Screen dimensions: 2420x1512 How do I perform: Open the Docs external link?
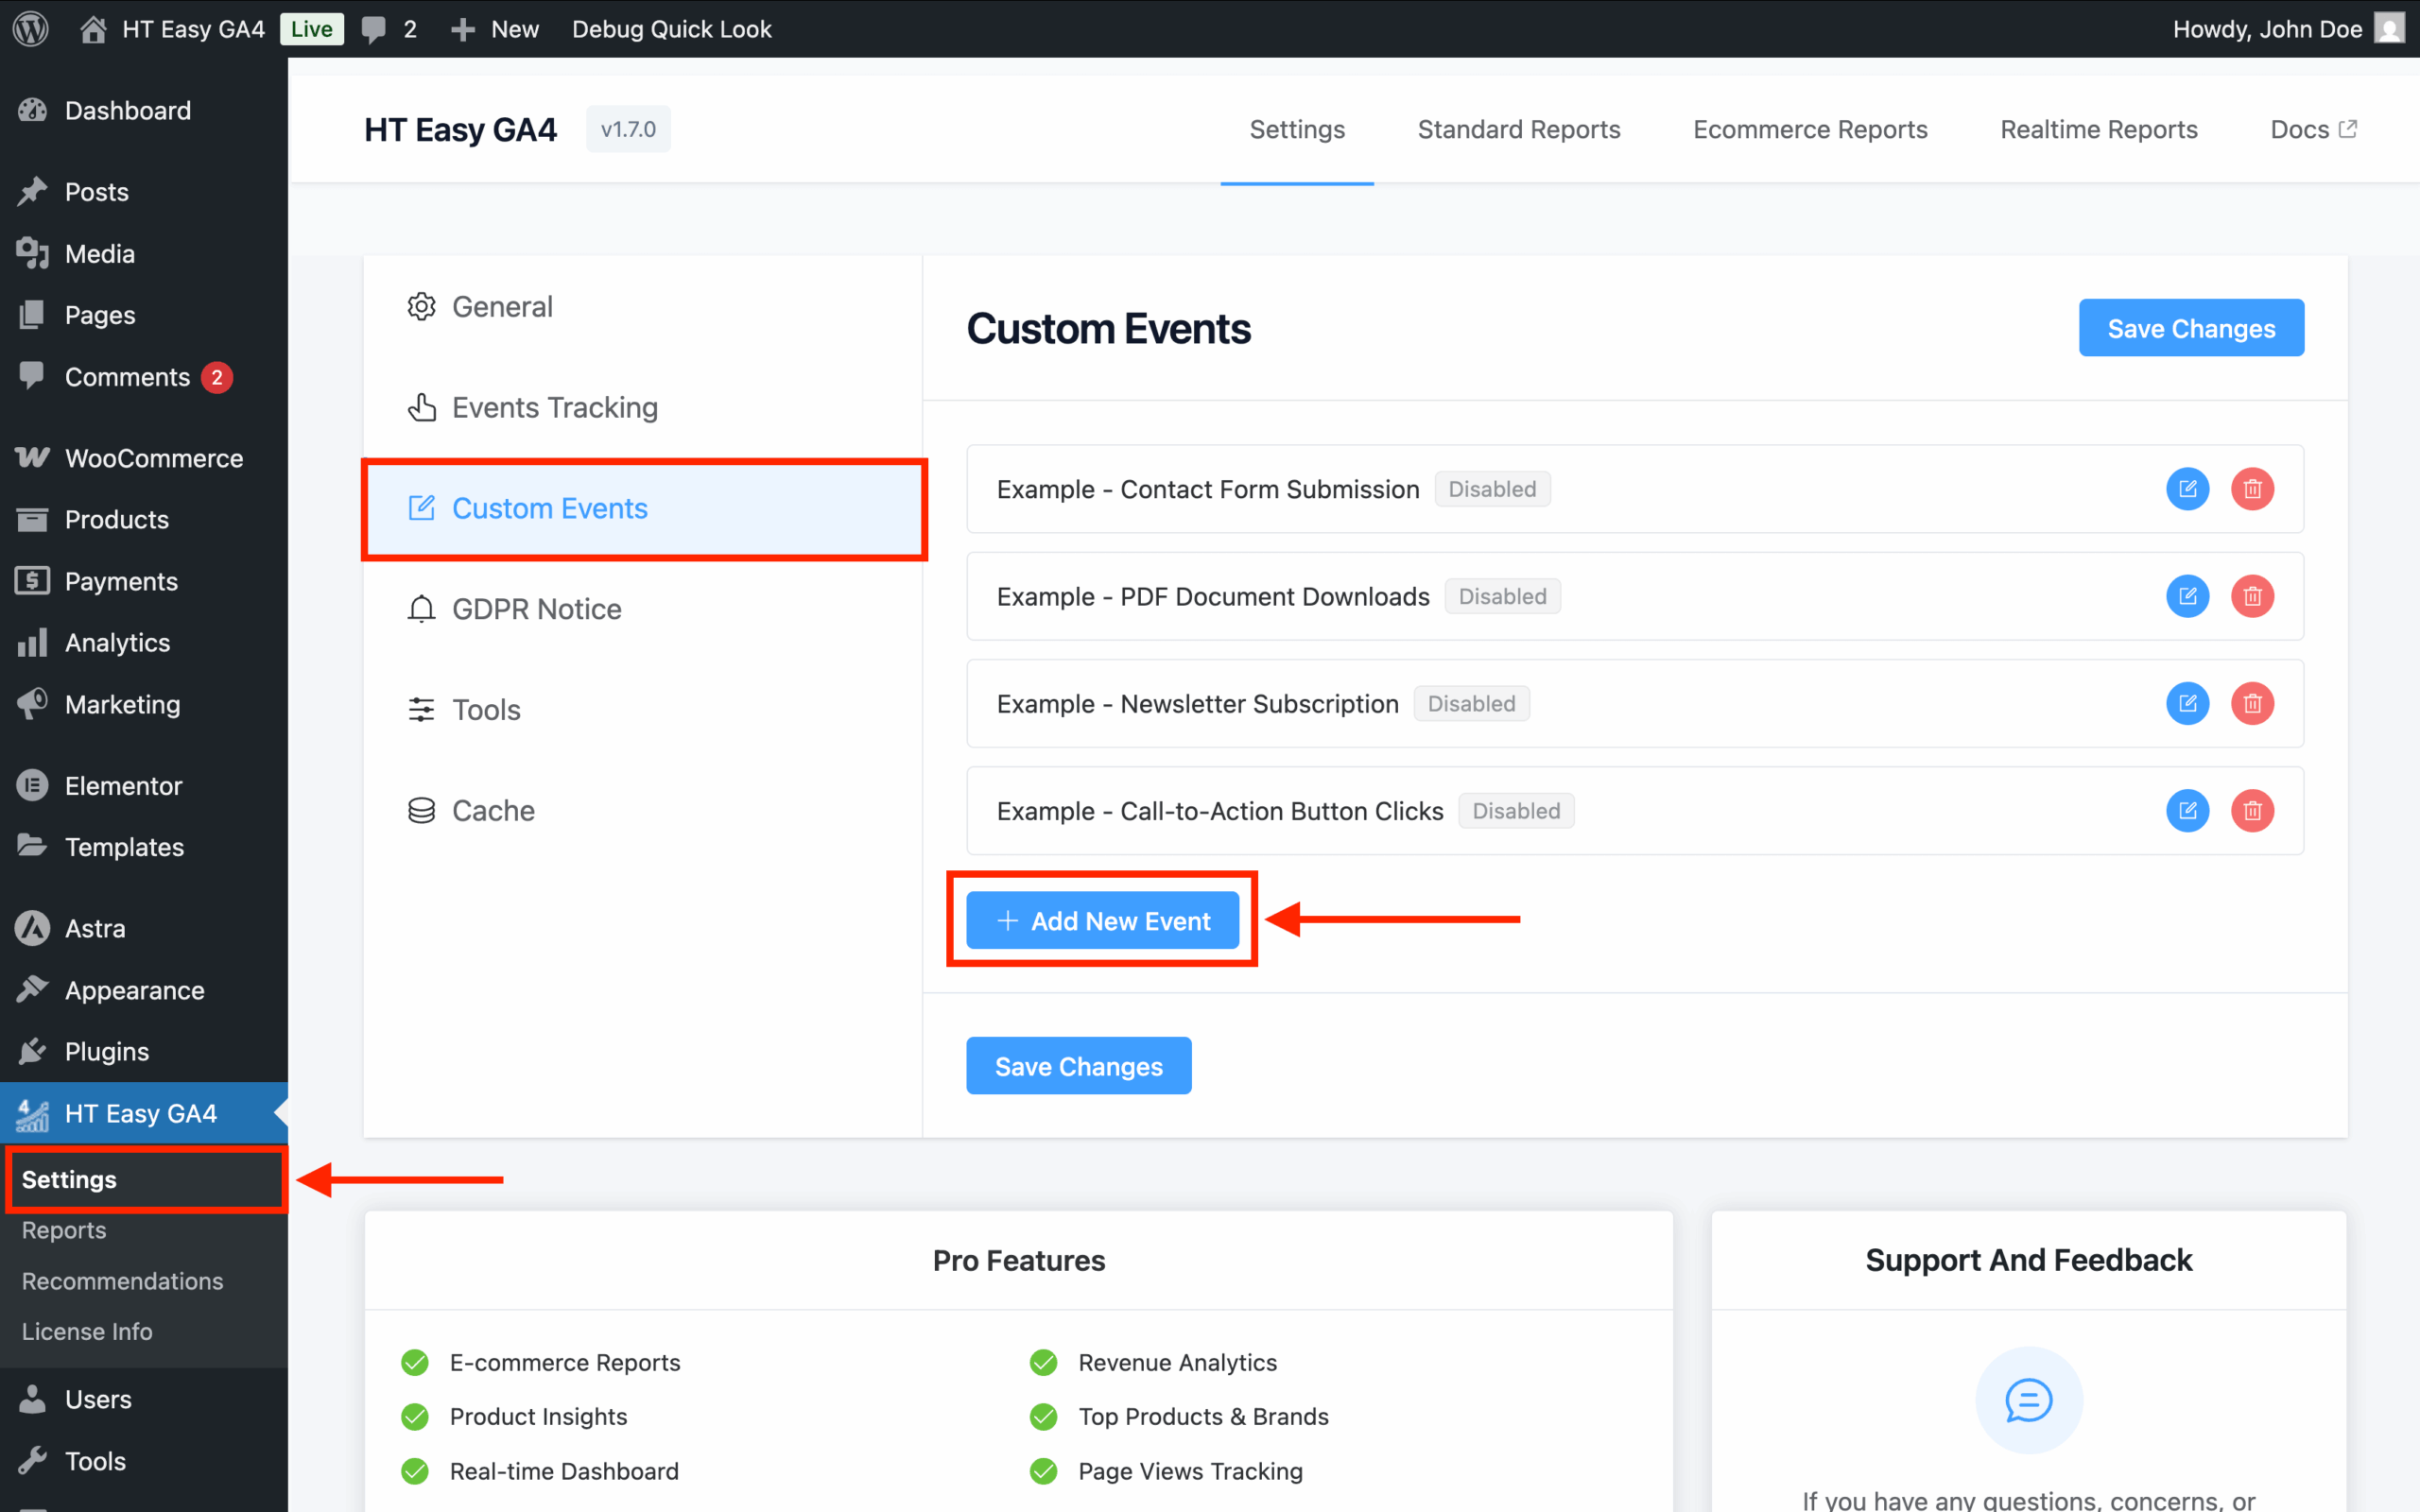tap(2313, 129)
